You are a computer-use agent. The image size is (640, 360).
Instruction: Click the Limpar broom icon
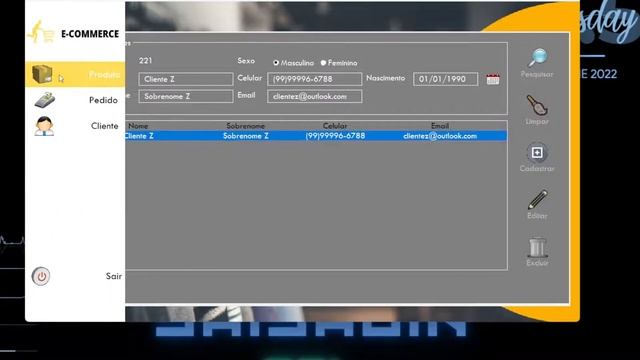pyautogui.click(x=537, y=105)
